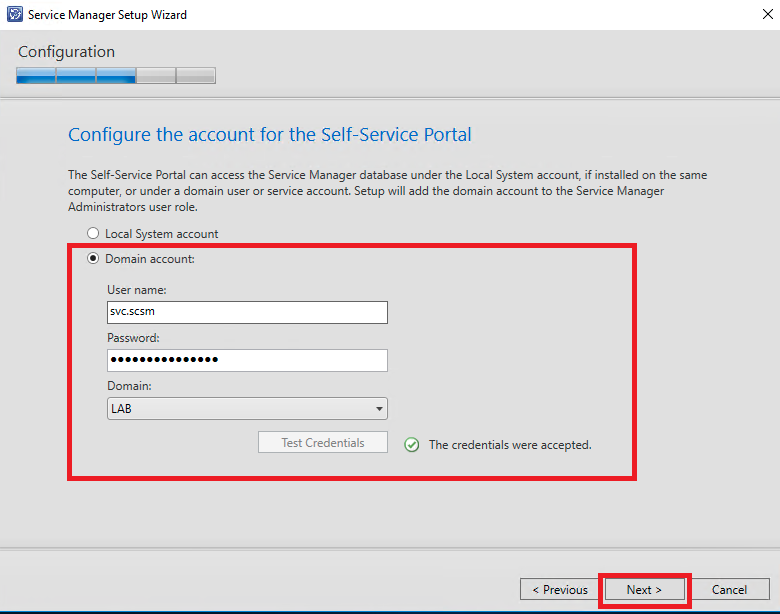
Task: Expand the Domain dropdown showing LAB
Action: tap(247, 409)
